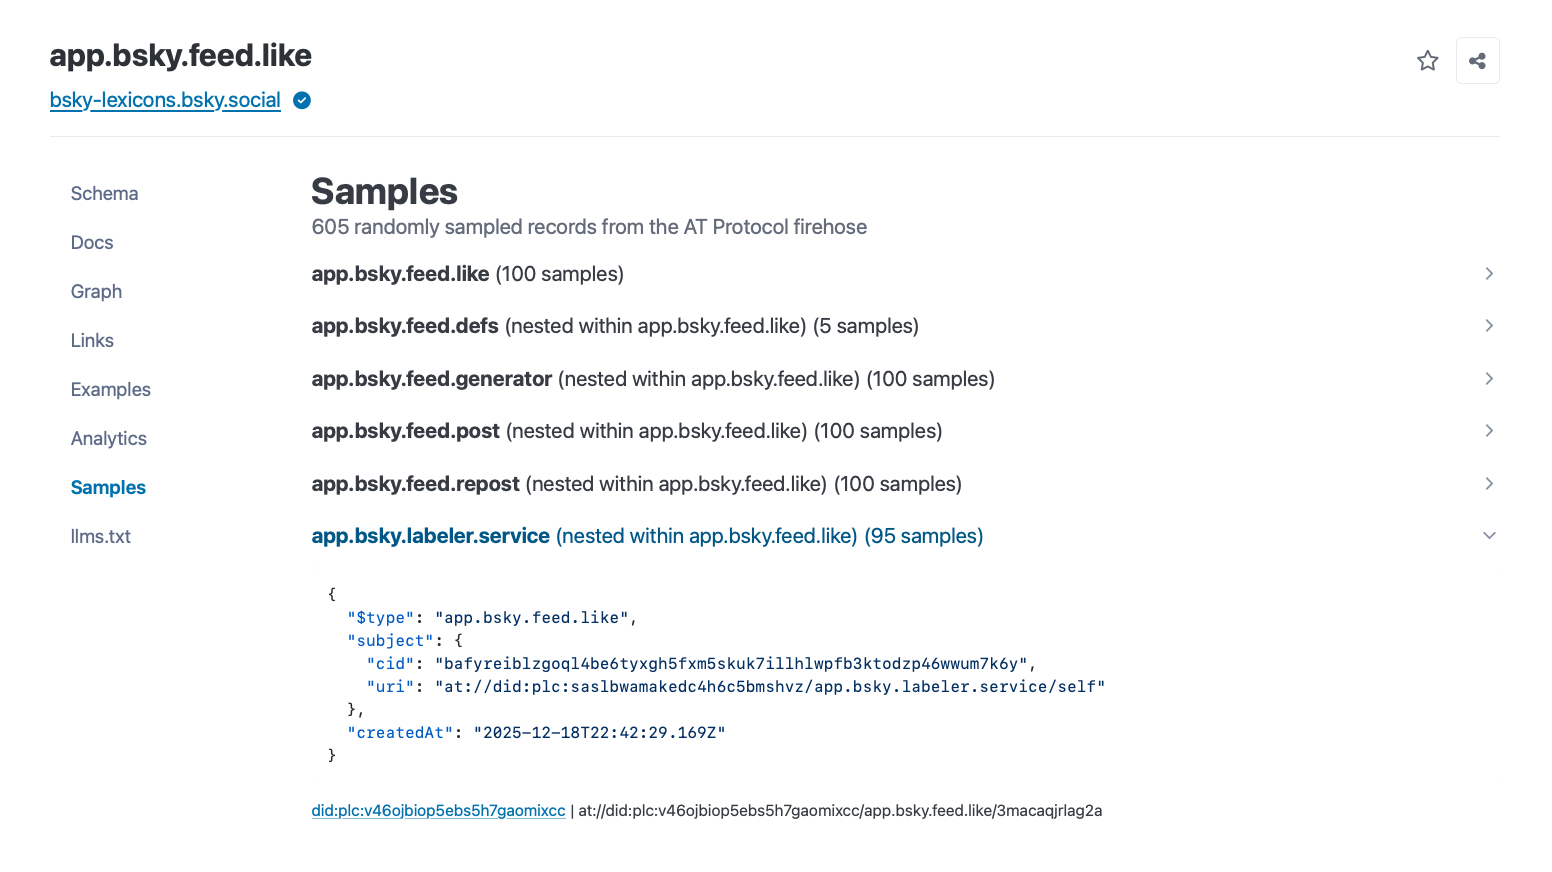Click the JSON createdAt value text
This screenshot has width=1552, height=872.
pos(599,733)
